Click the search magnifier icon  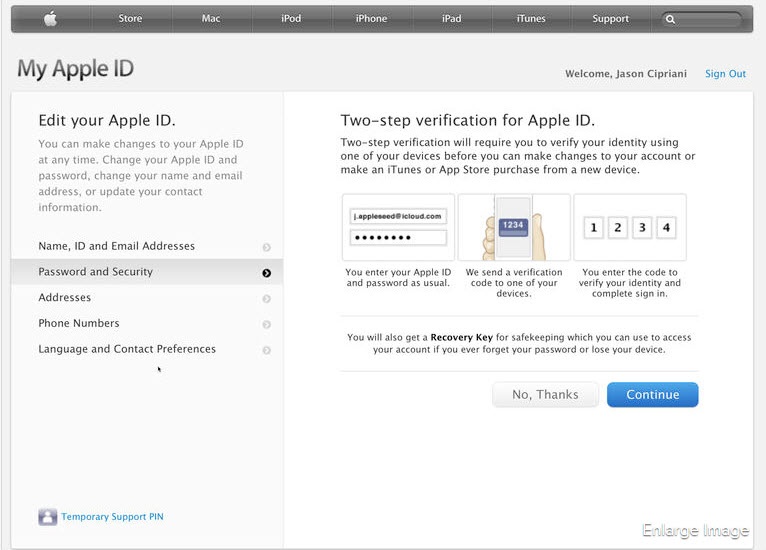671,19
